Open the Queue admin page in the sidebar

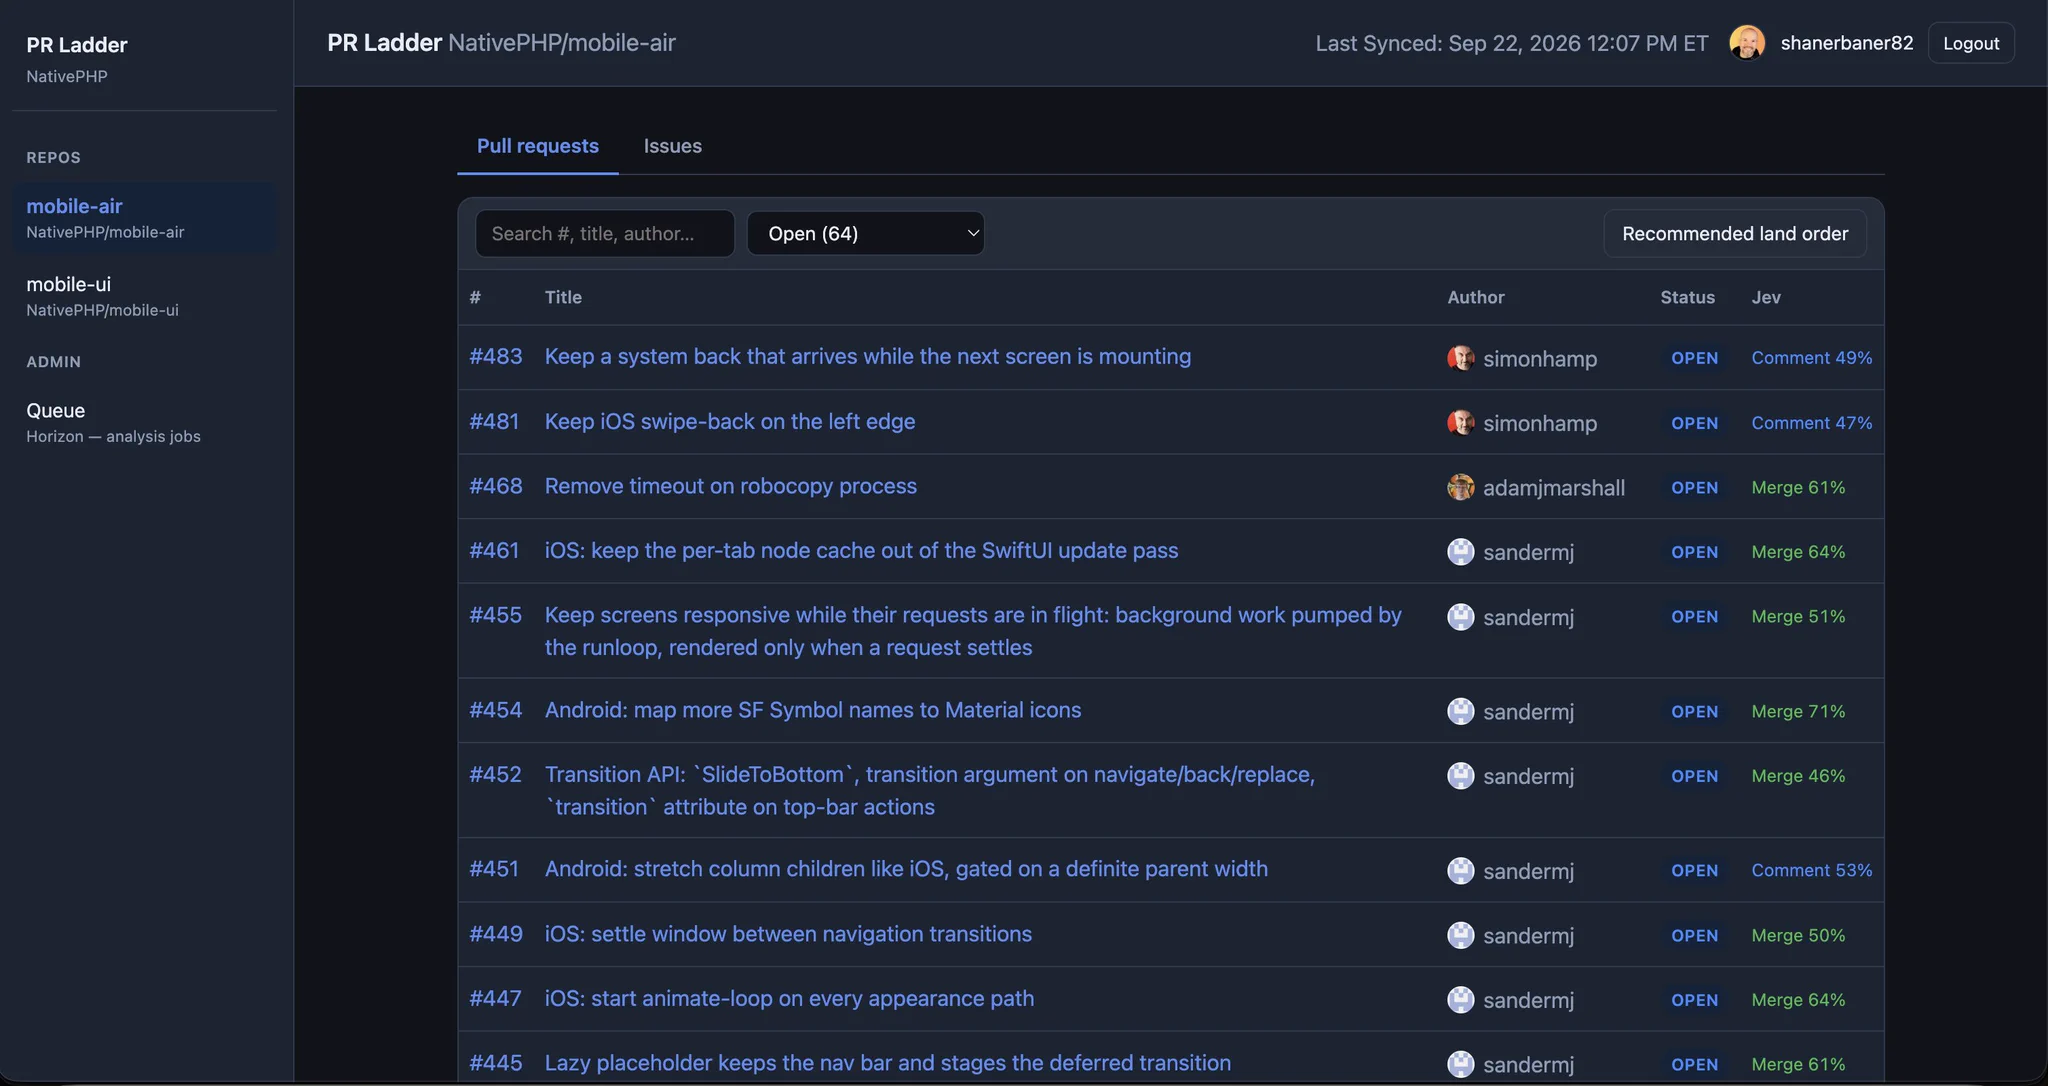coord(145,421)
